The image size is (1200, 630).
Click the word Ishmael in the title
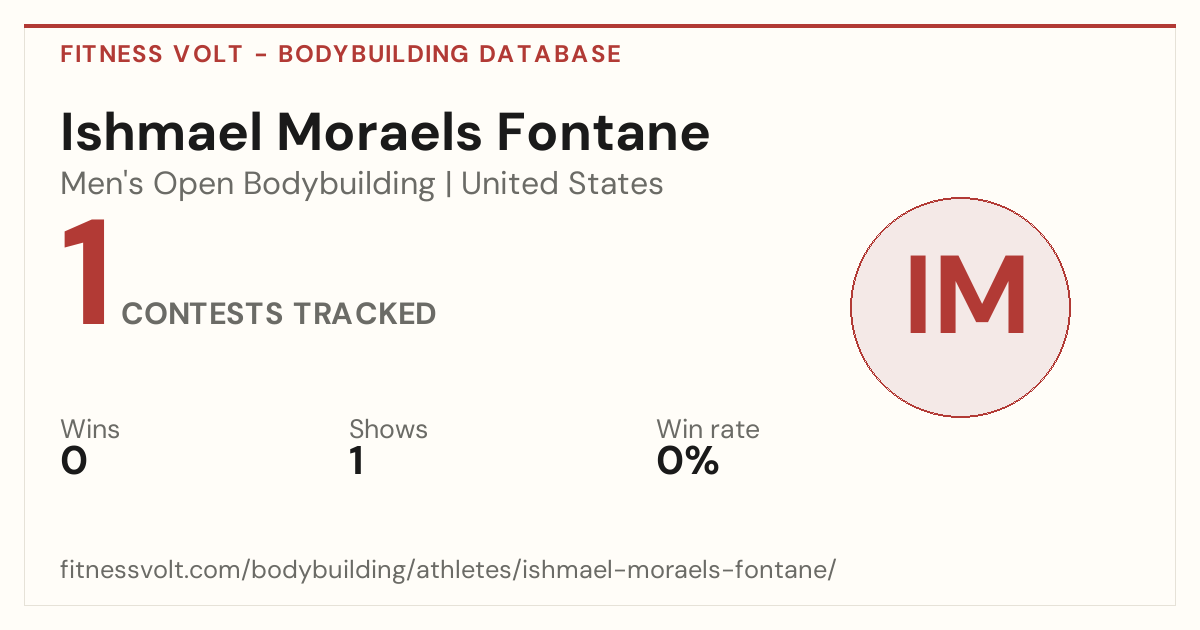pos(160,133)
